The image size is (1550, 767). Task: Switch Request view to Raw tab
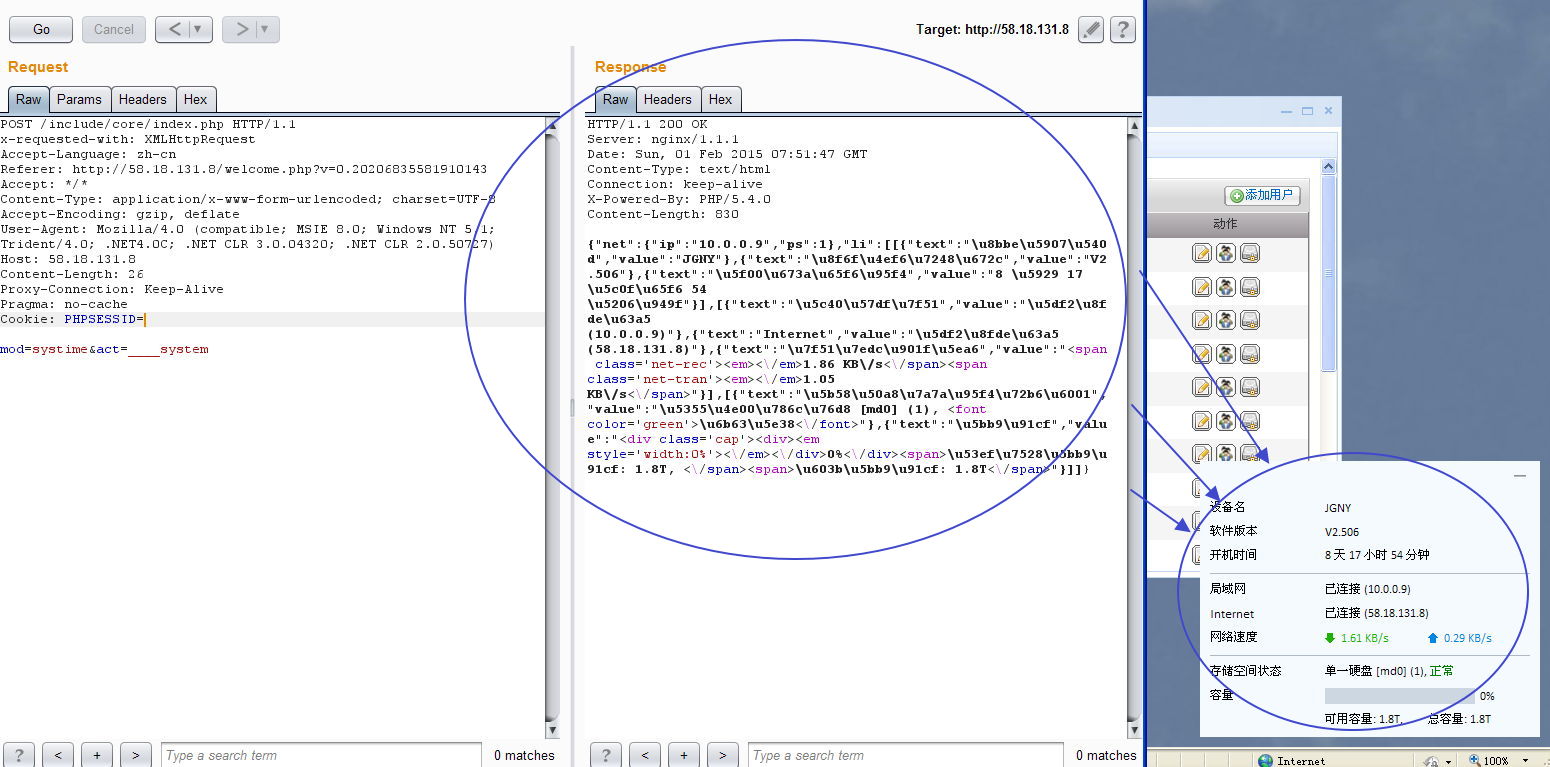click(29, 99)
